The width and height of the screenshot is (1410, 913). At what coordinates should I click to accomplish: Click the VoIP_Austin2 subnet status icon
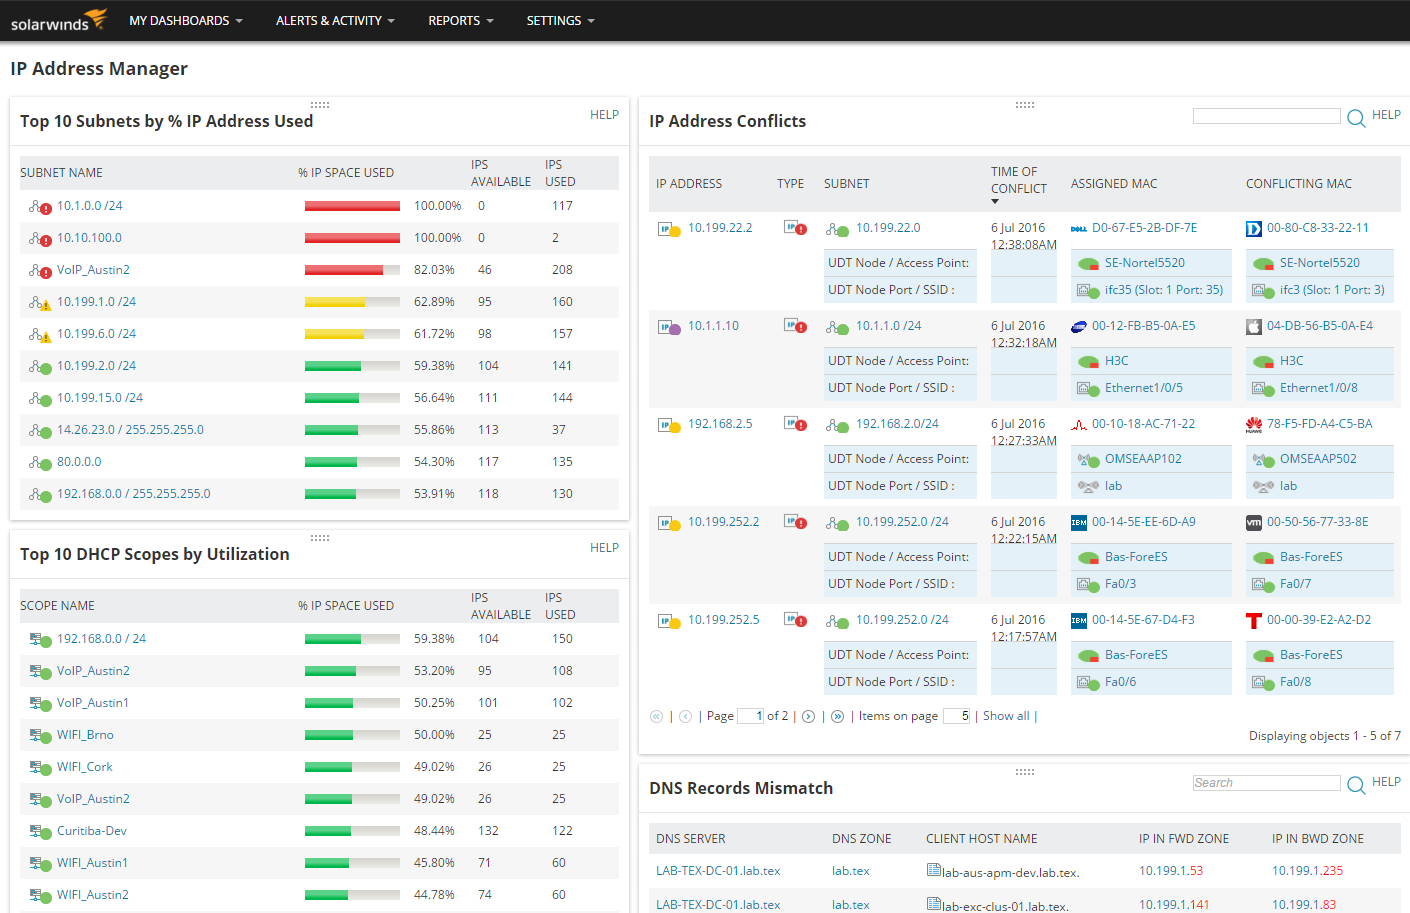tap(40, 271)
